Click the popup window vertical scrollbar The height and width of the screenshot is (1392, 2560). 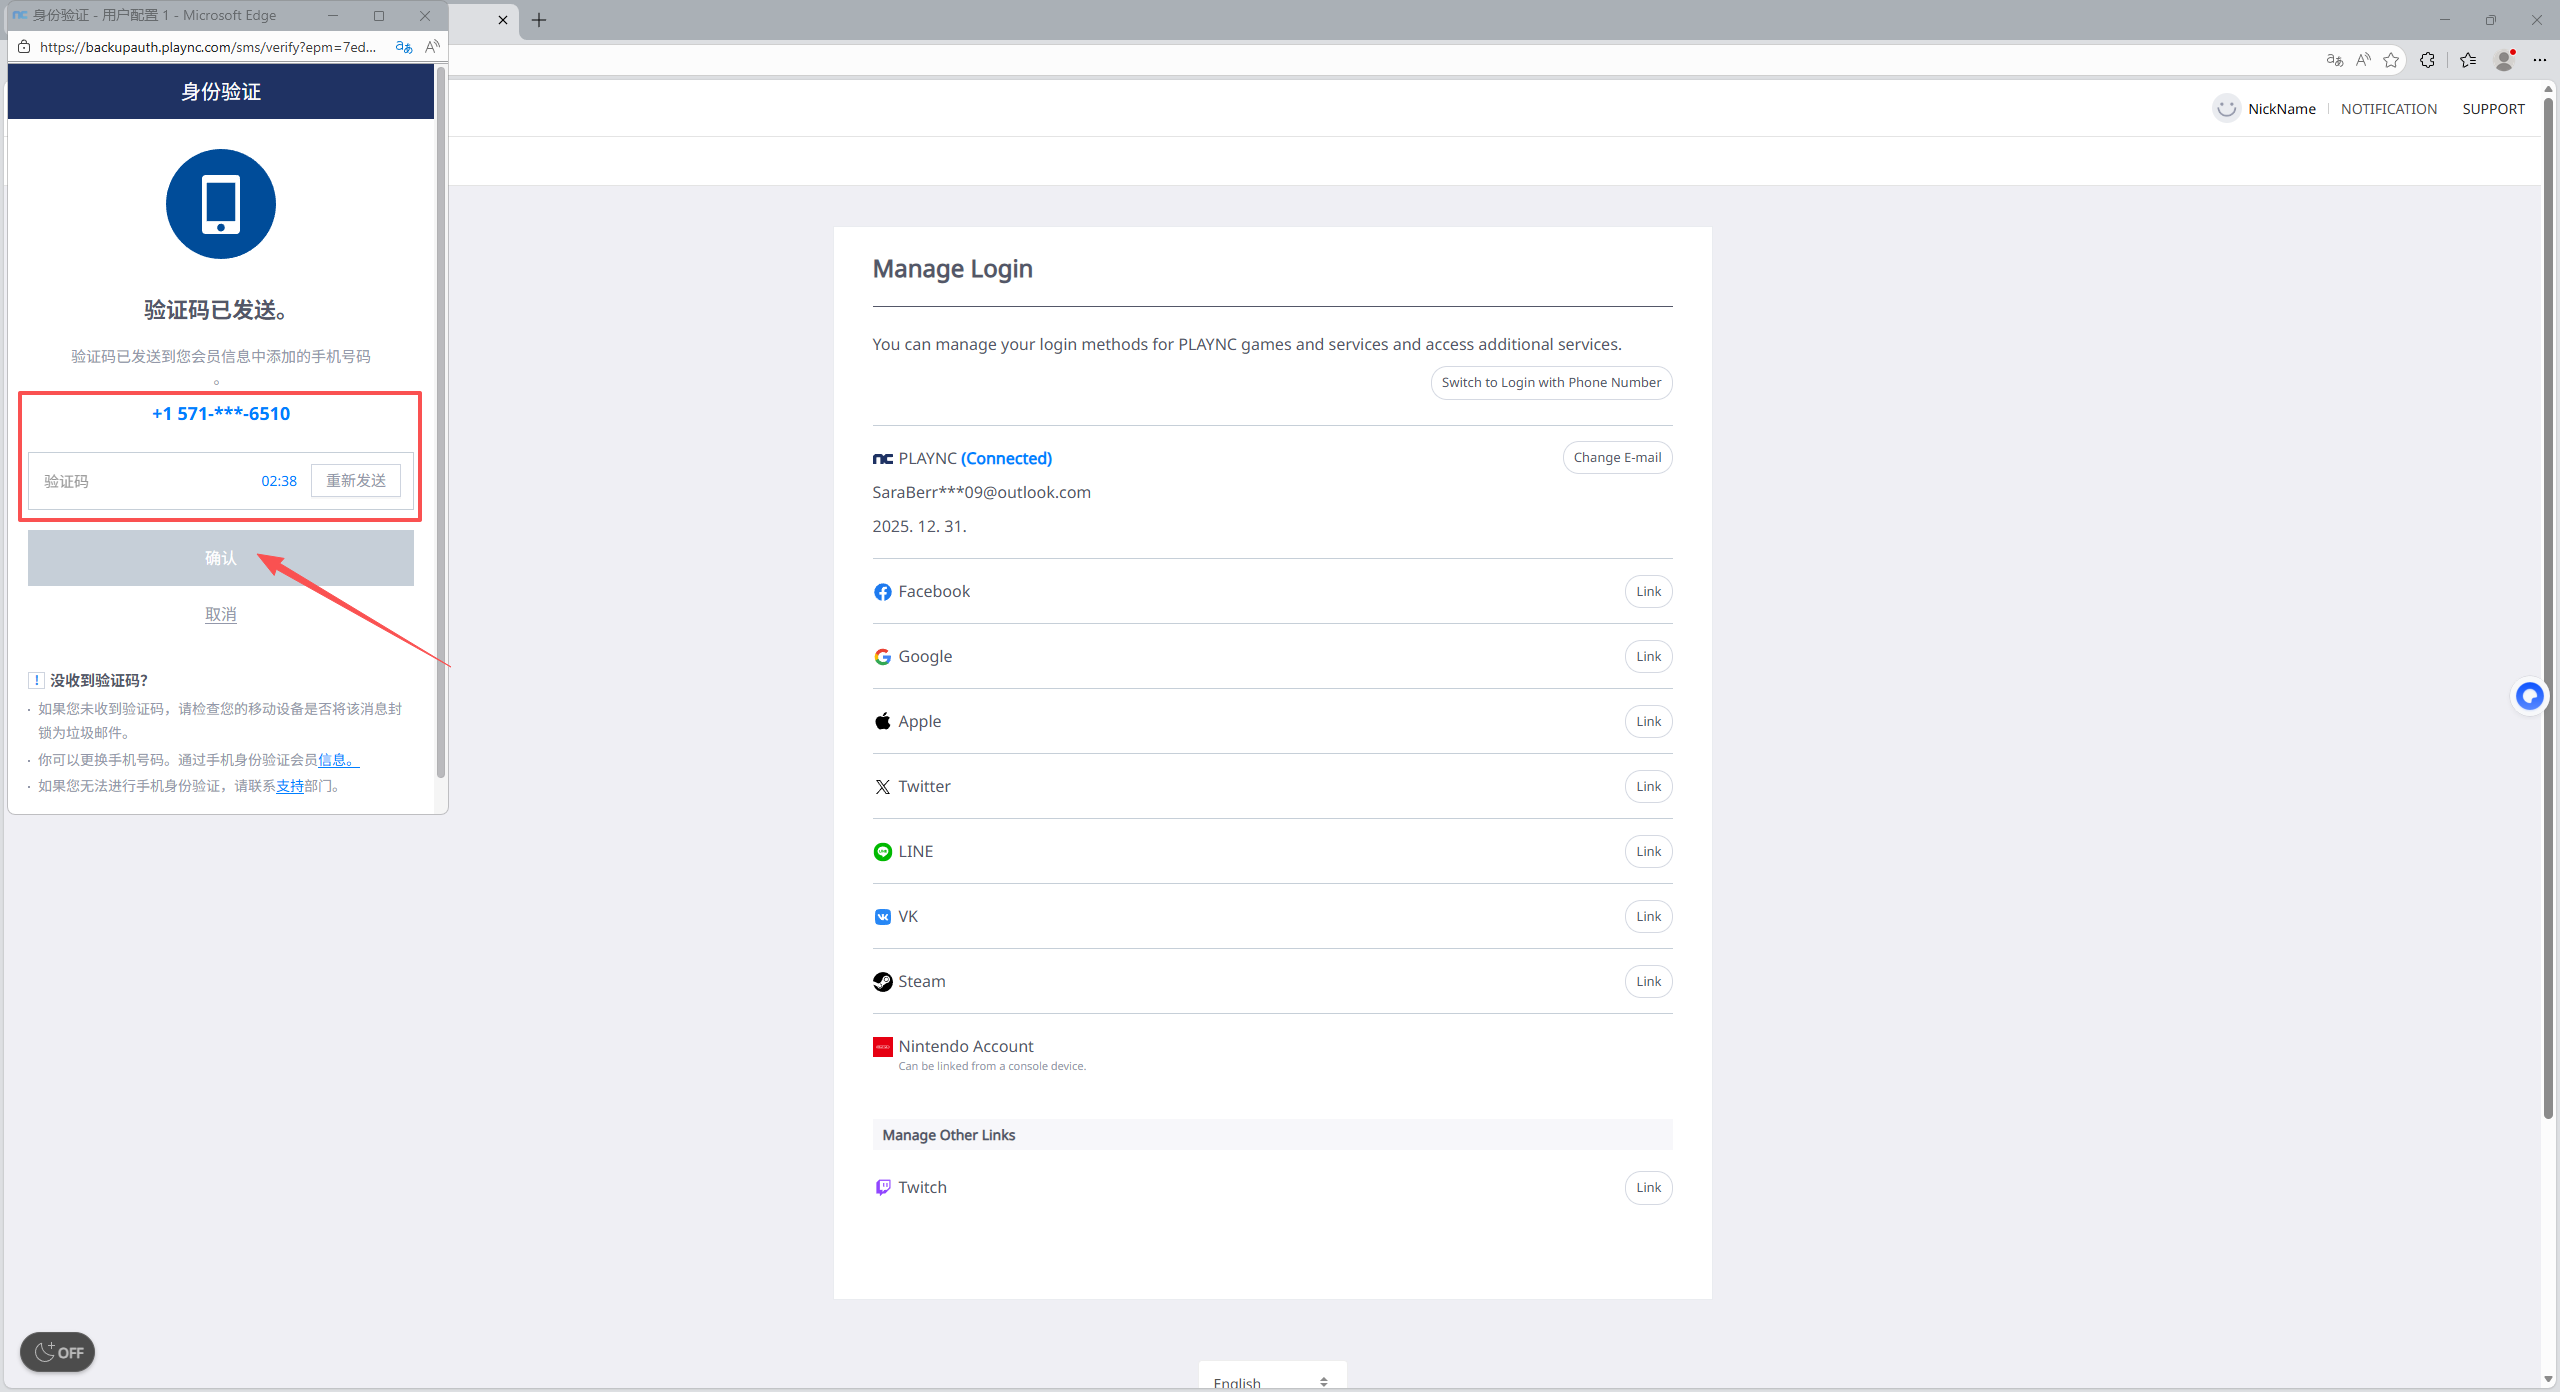coord(440,420)
